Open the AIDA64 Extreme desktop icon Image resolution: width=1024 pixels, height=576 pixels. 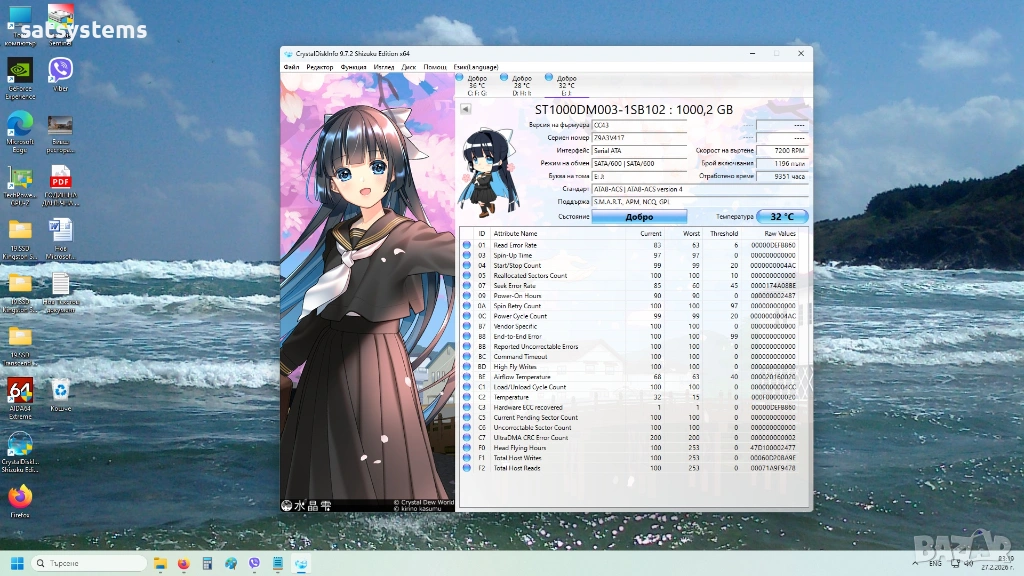20,391
